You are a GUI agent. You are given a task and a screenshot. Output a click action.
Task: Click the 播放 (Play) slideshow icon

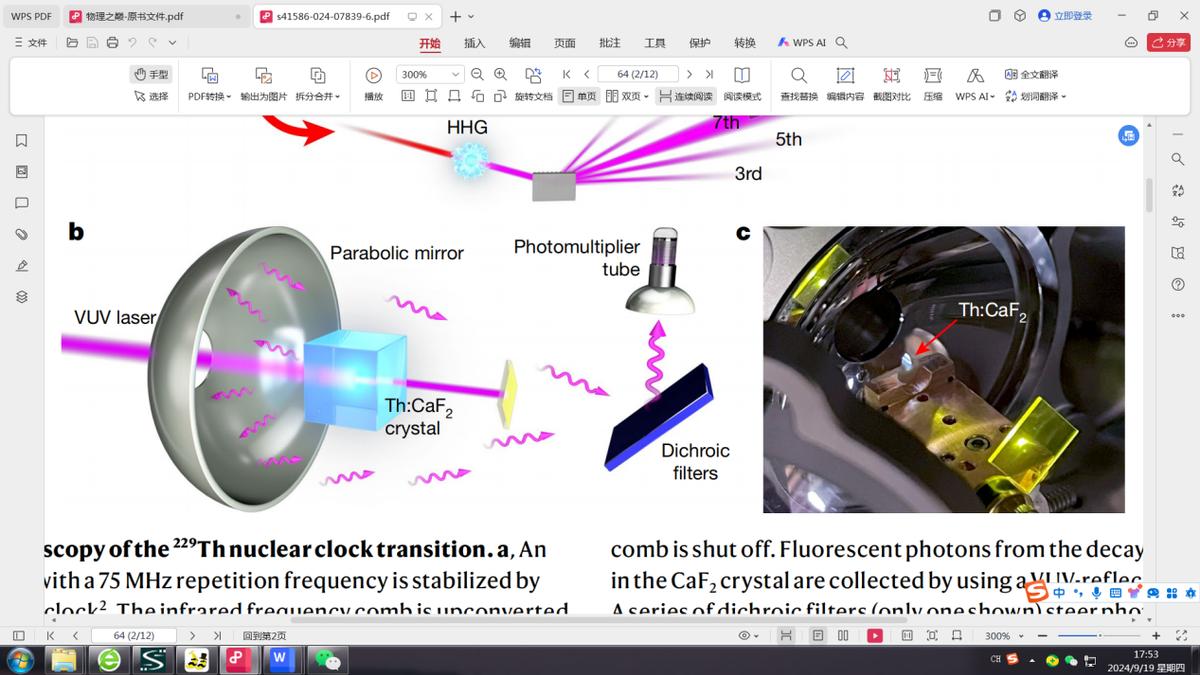pos(373,76)
